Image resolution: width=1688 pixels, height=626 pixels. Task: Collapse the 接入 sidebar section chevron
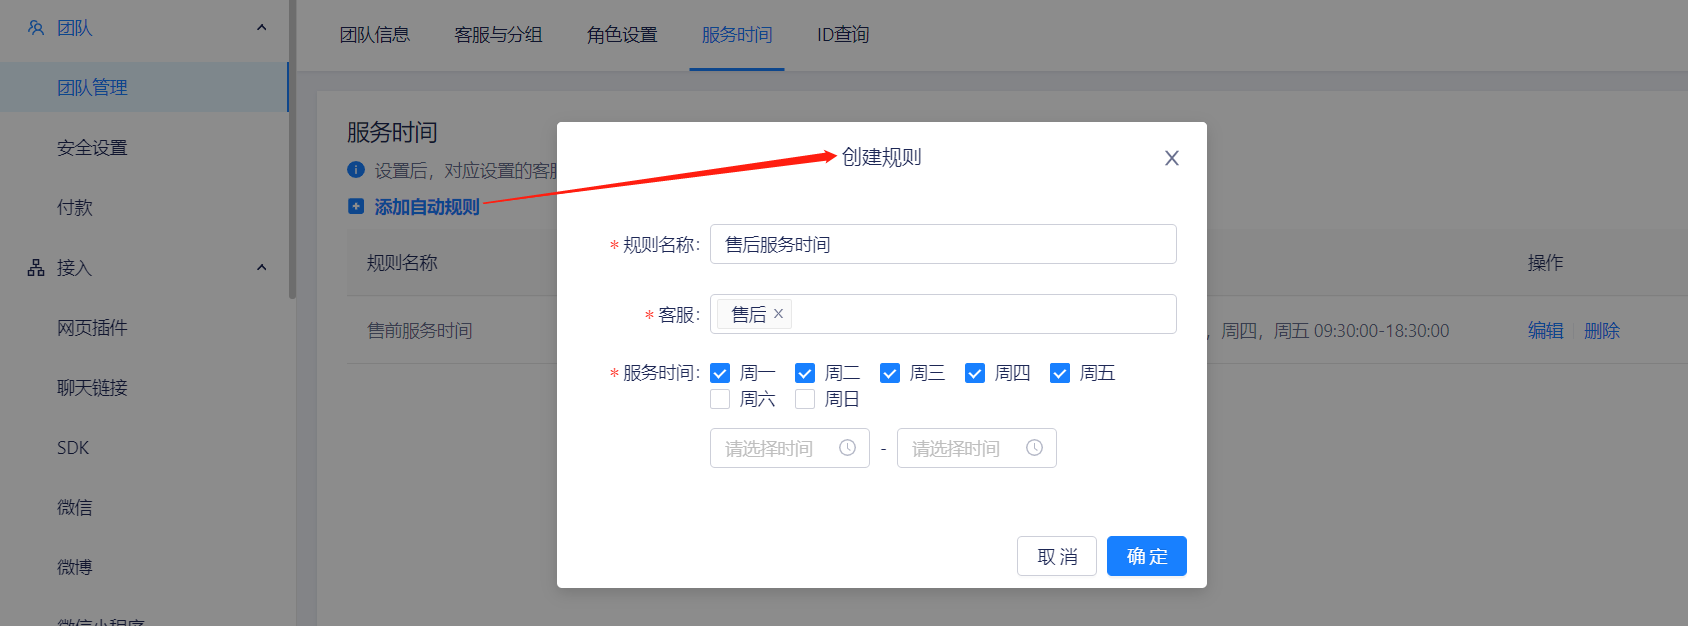(x=262, y=268)
